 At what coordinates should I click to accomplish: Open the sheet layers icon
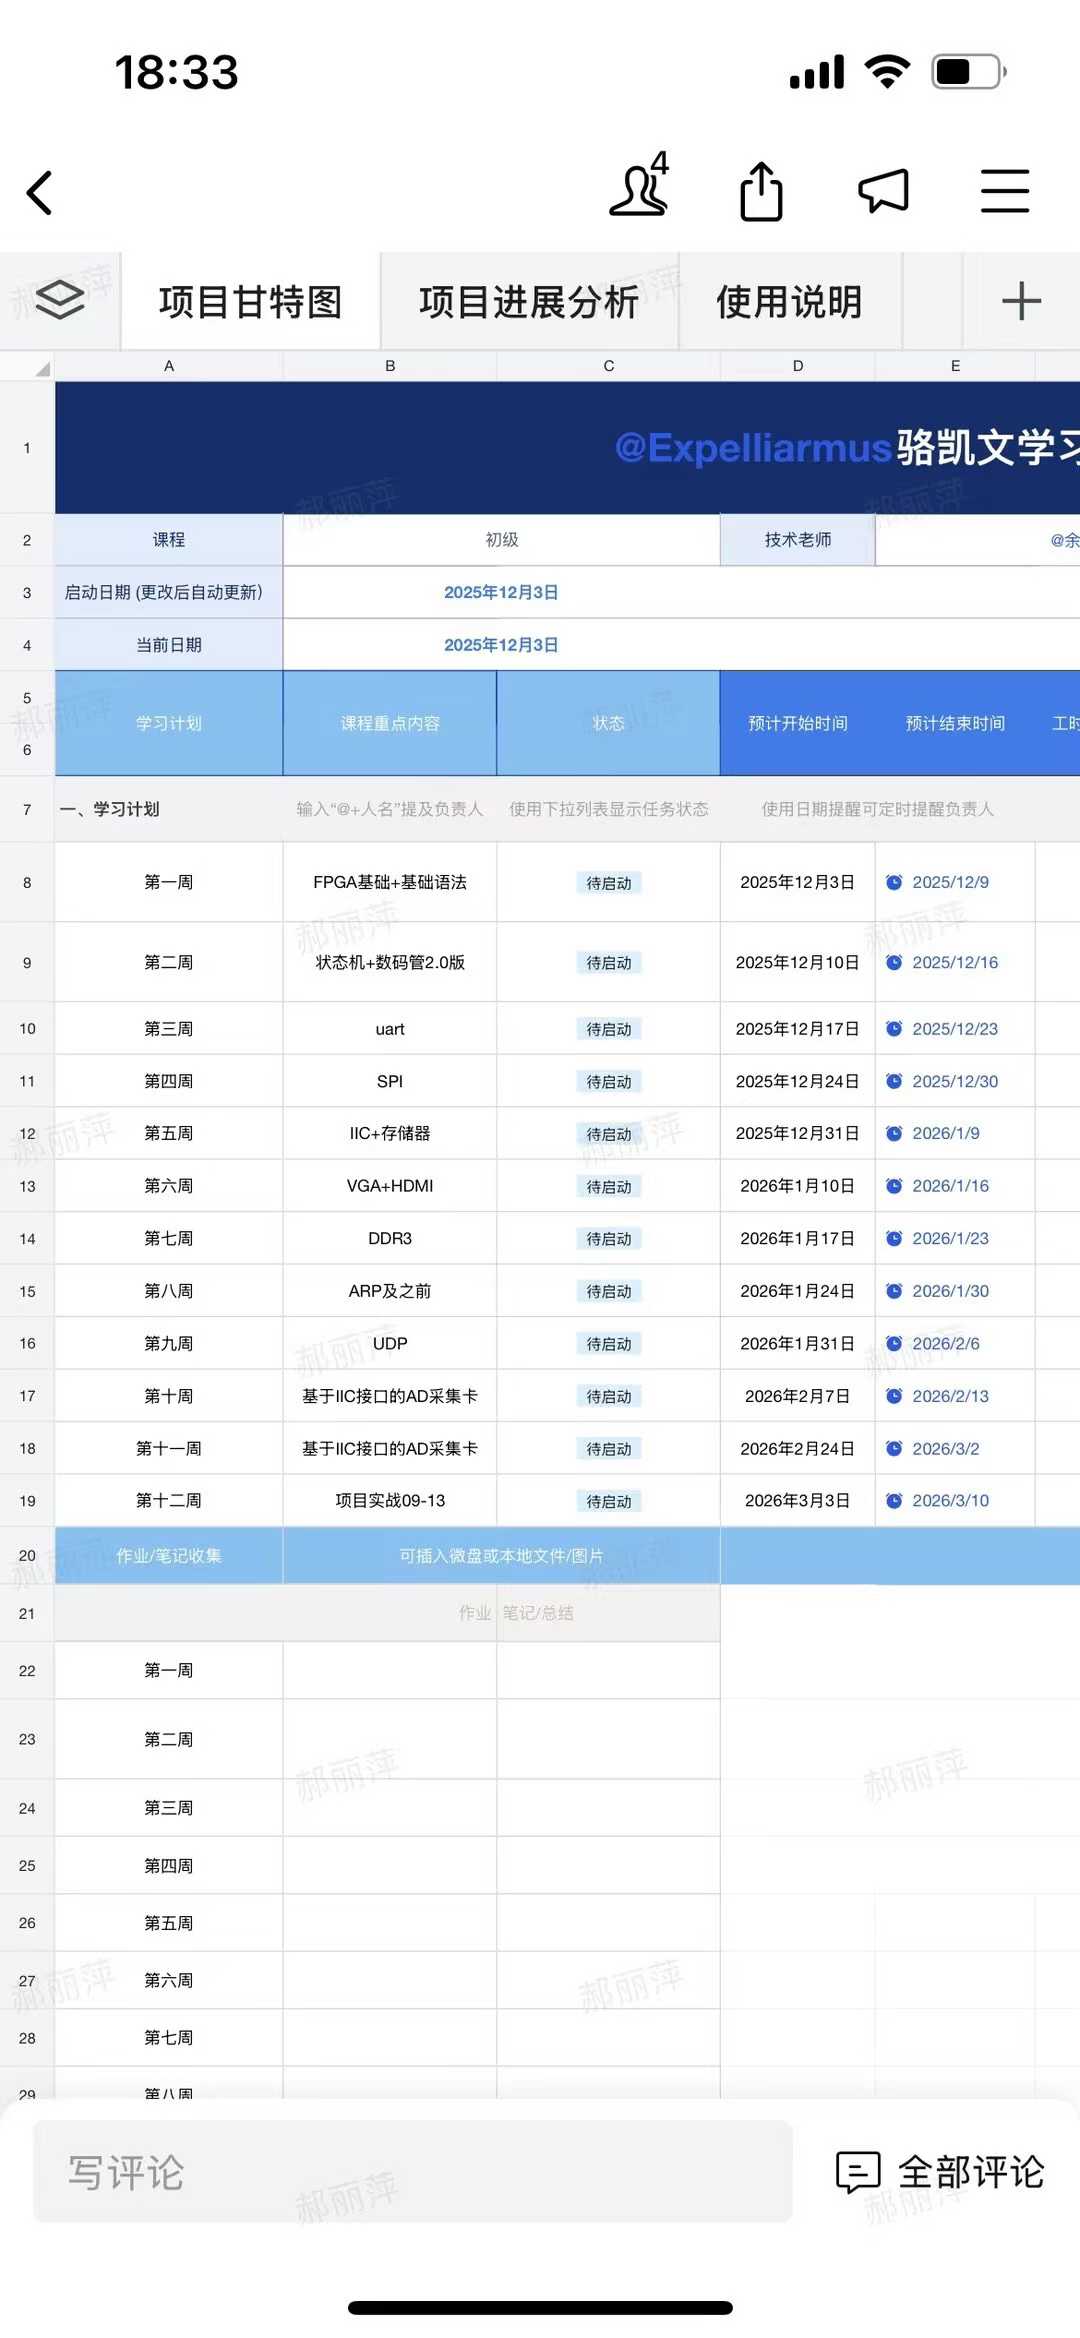click(x=60, y=300)
